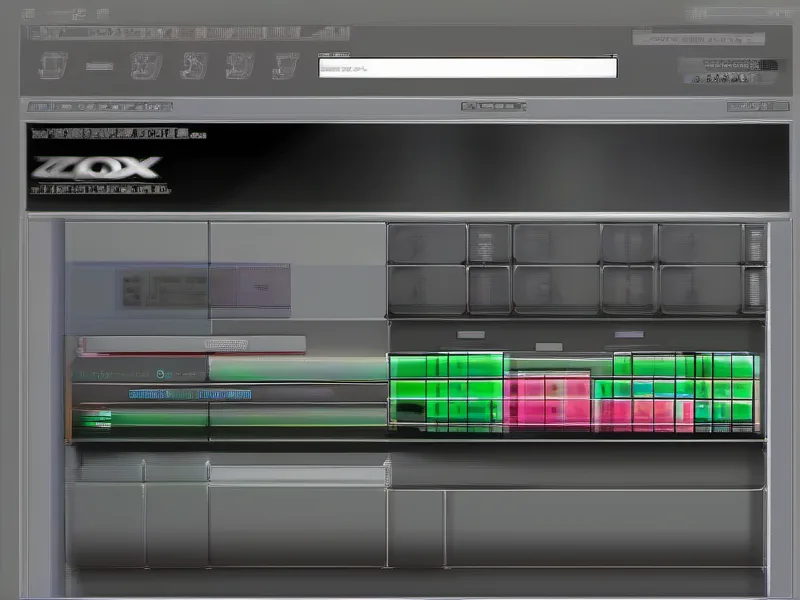
Task: Click the narrow striped cell at the grid's top-right corner
Action: (754, 243)
